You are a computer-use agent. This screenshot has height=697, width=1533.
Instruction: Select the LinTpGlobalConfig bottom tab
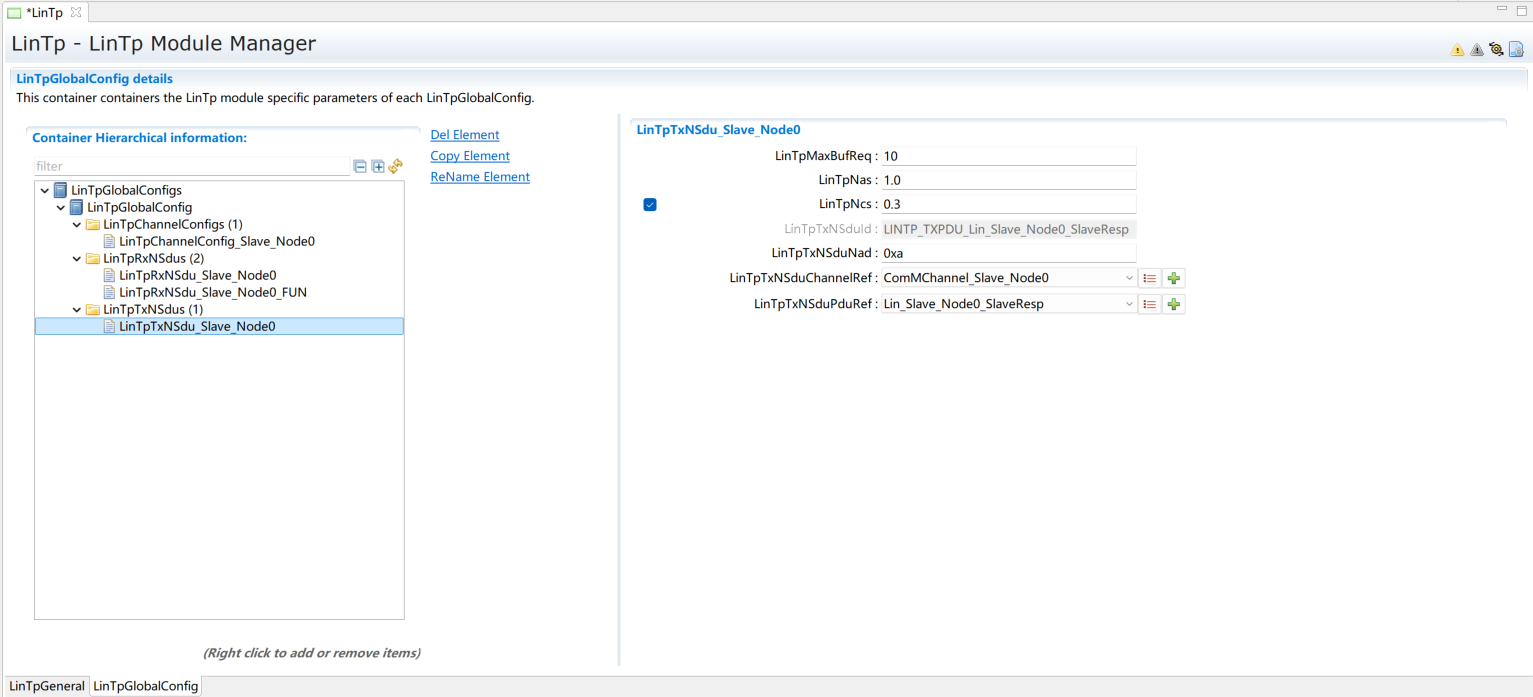click(x=145, y=686)
